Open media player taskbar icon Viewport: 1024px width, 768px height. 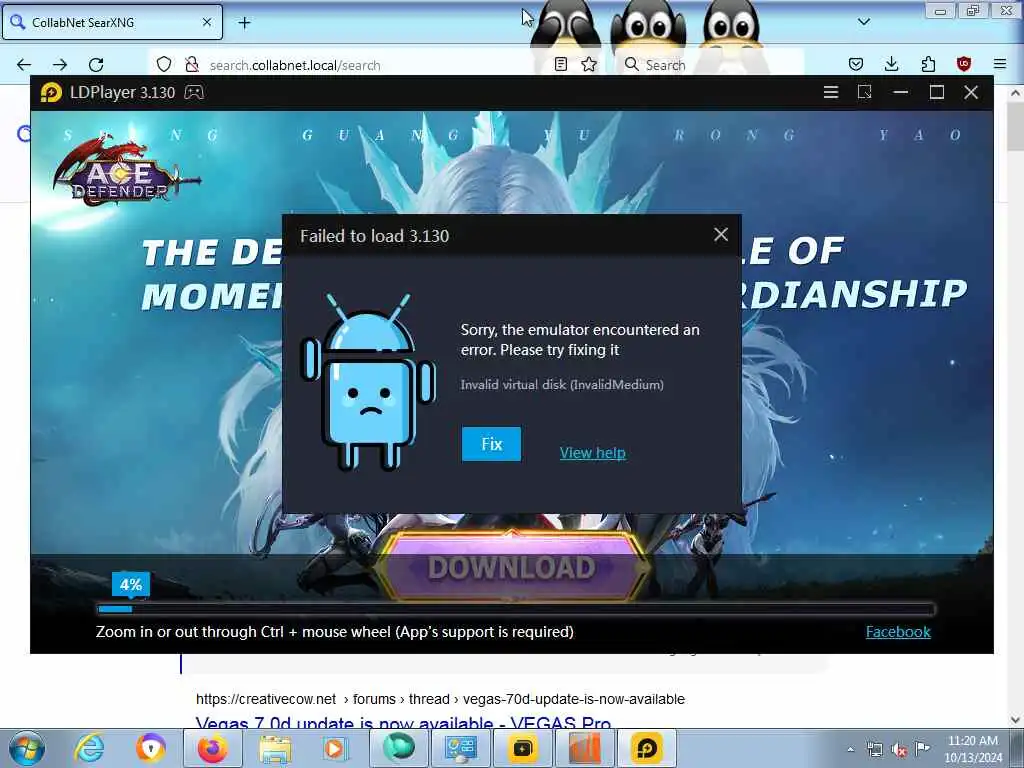click(337, 748)
